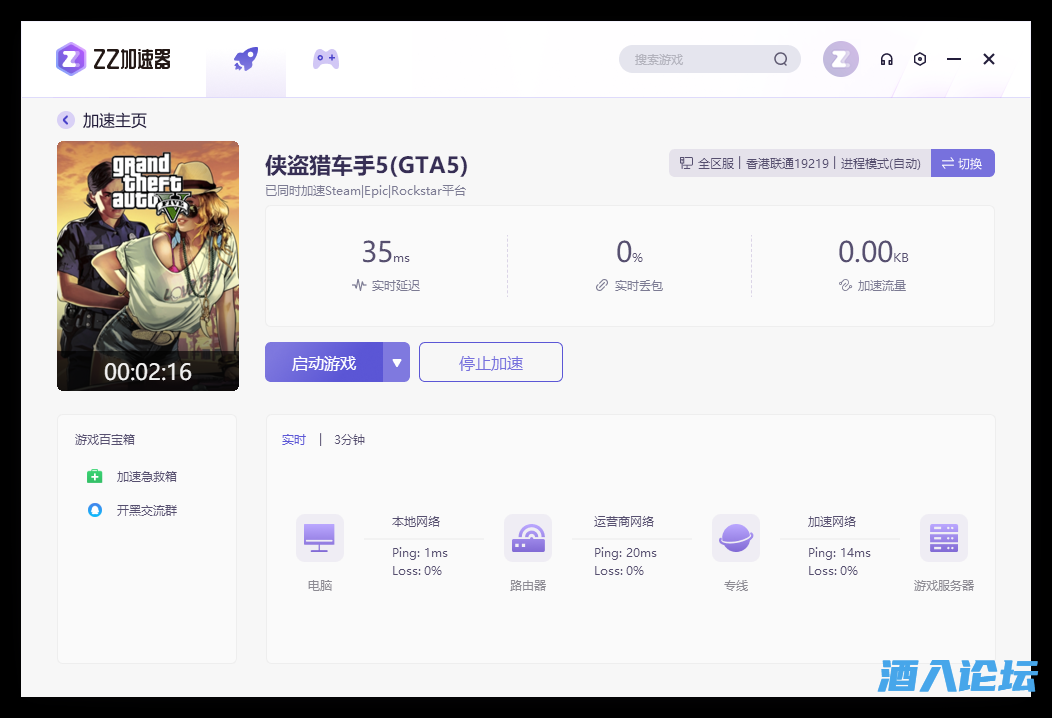Click the 路由器 router icon

[x=528, y=537]
